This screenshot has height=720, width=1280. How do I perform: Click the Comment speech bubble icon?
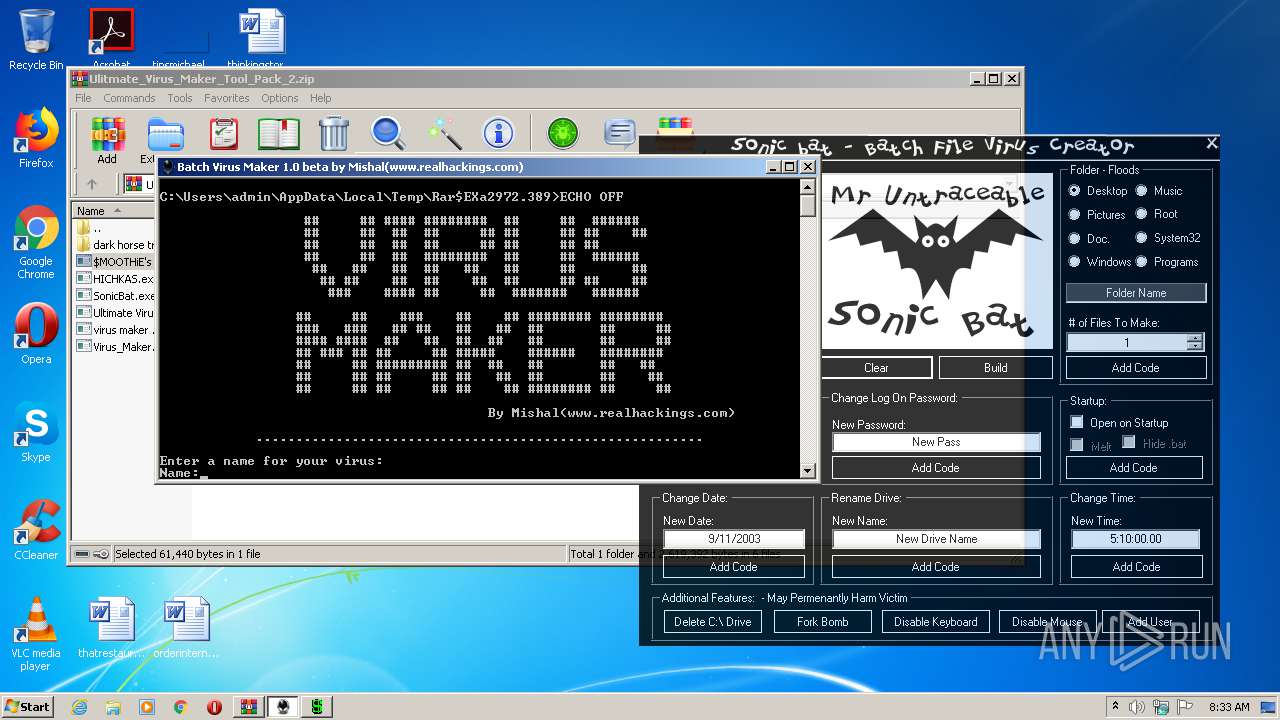click(x=620, y=134)
